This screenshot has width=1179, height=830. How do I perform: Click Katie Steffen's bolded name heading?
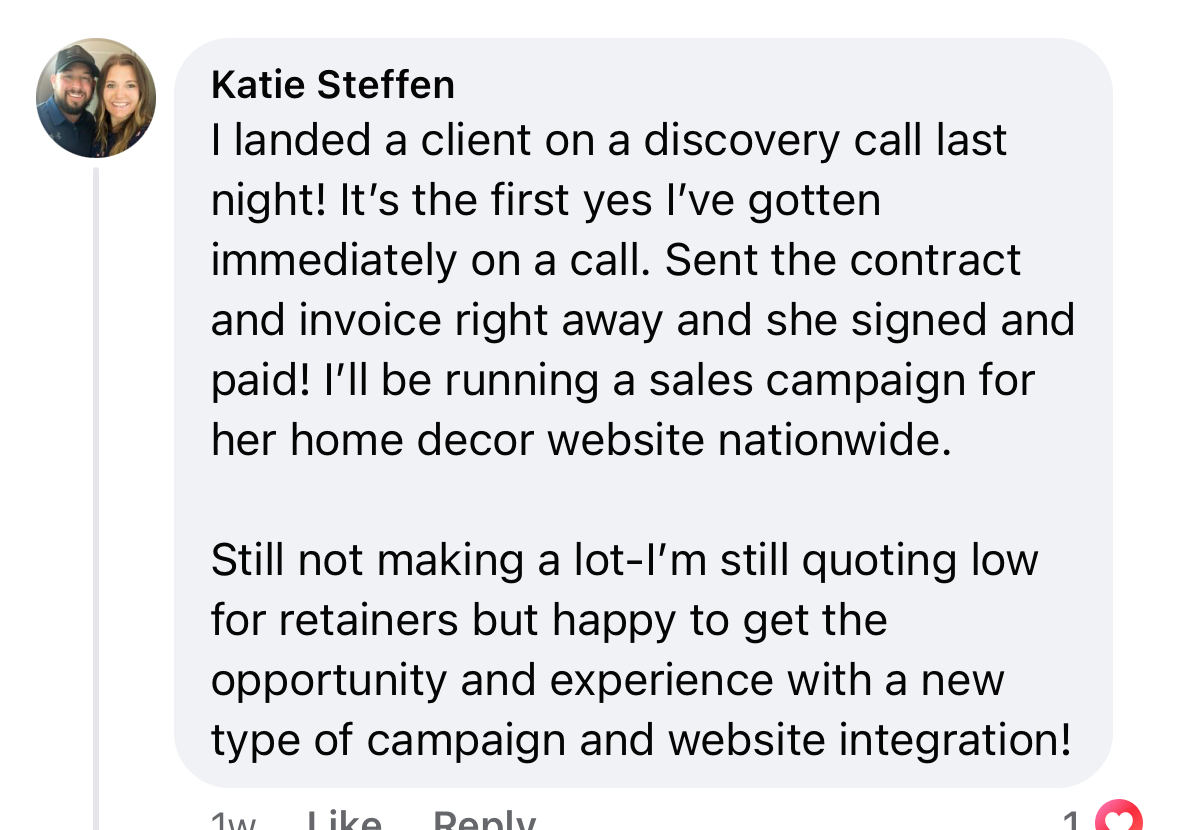[x=332, y=84]
